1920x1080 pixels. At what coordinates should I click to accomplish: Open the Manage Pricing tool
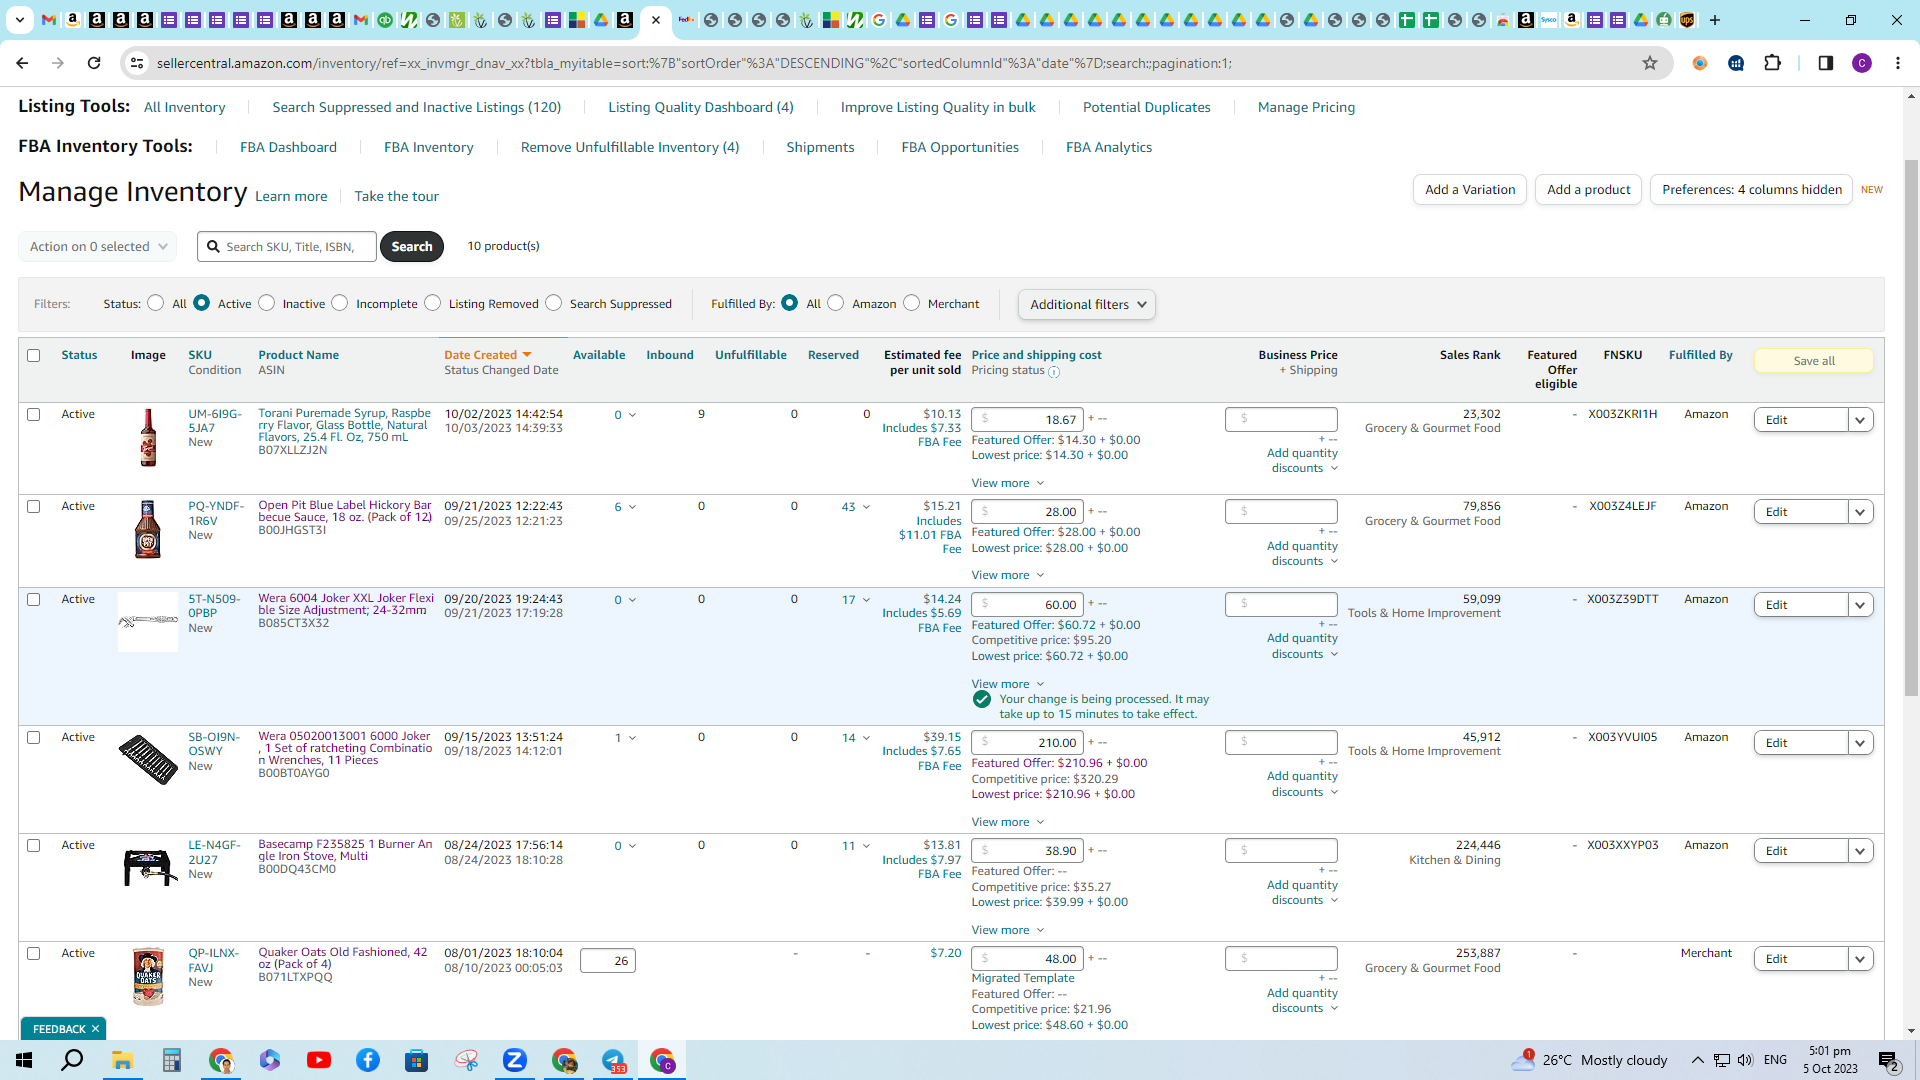1306,107
